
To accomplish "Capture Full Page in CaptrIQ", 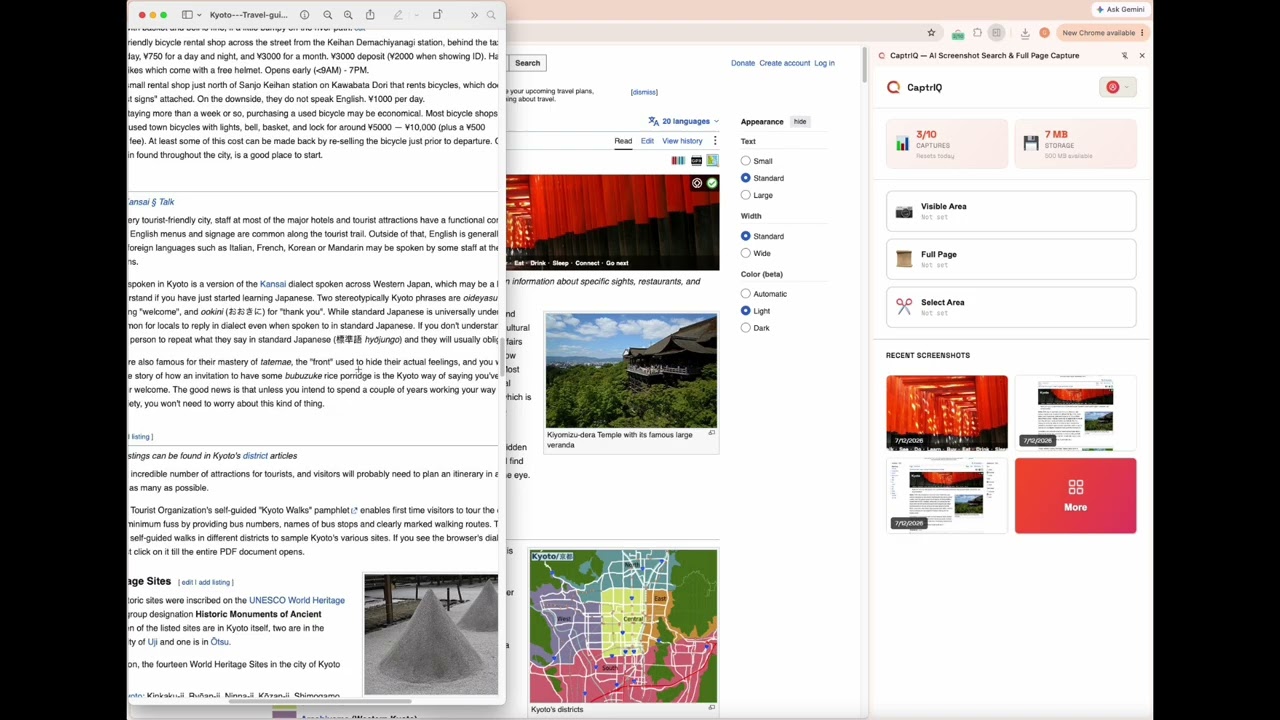I will (1011, 259).
